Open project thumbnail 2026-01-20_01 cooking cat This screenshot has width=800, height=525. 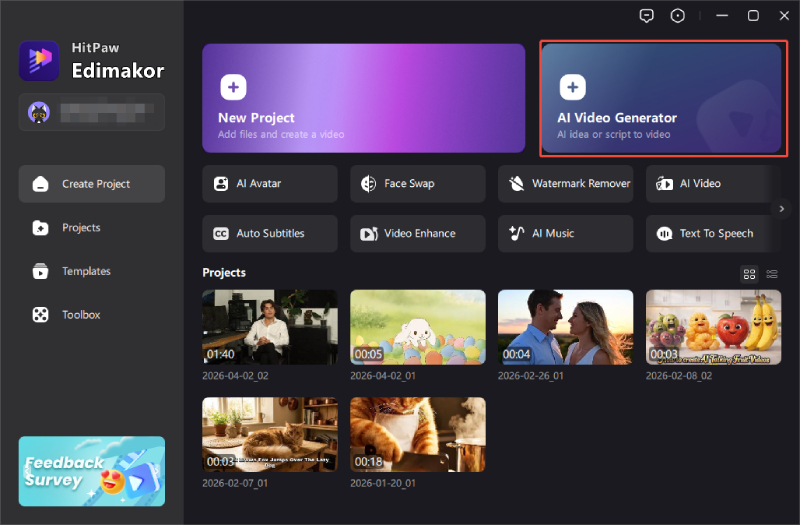tap(418, 435)
